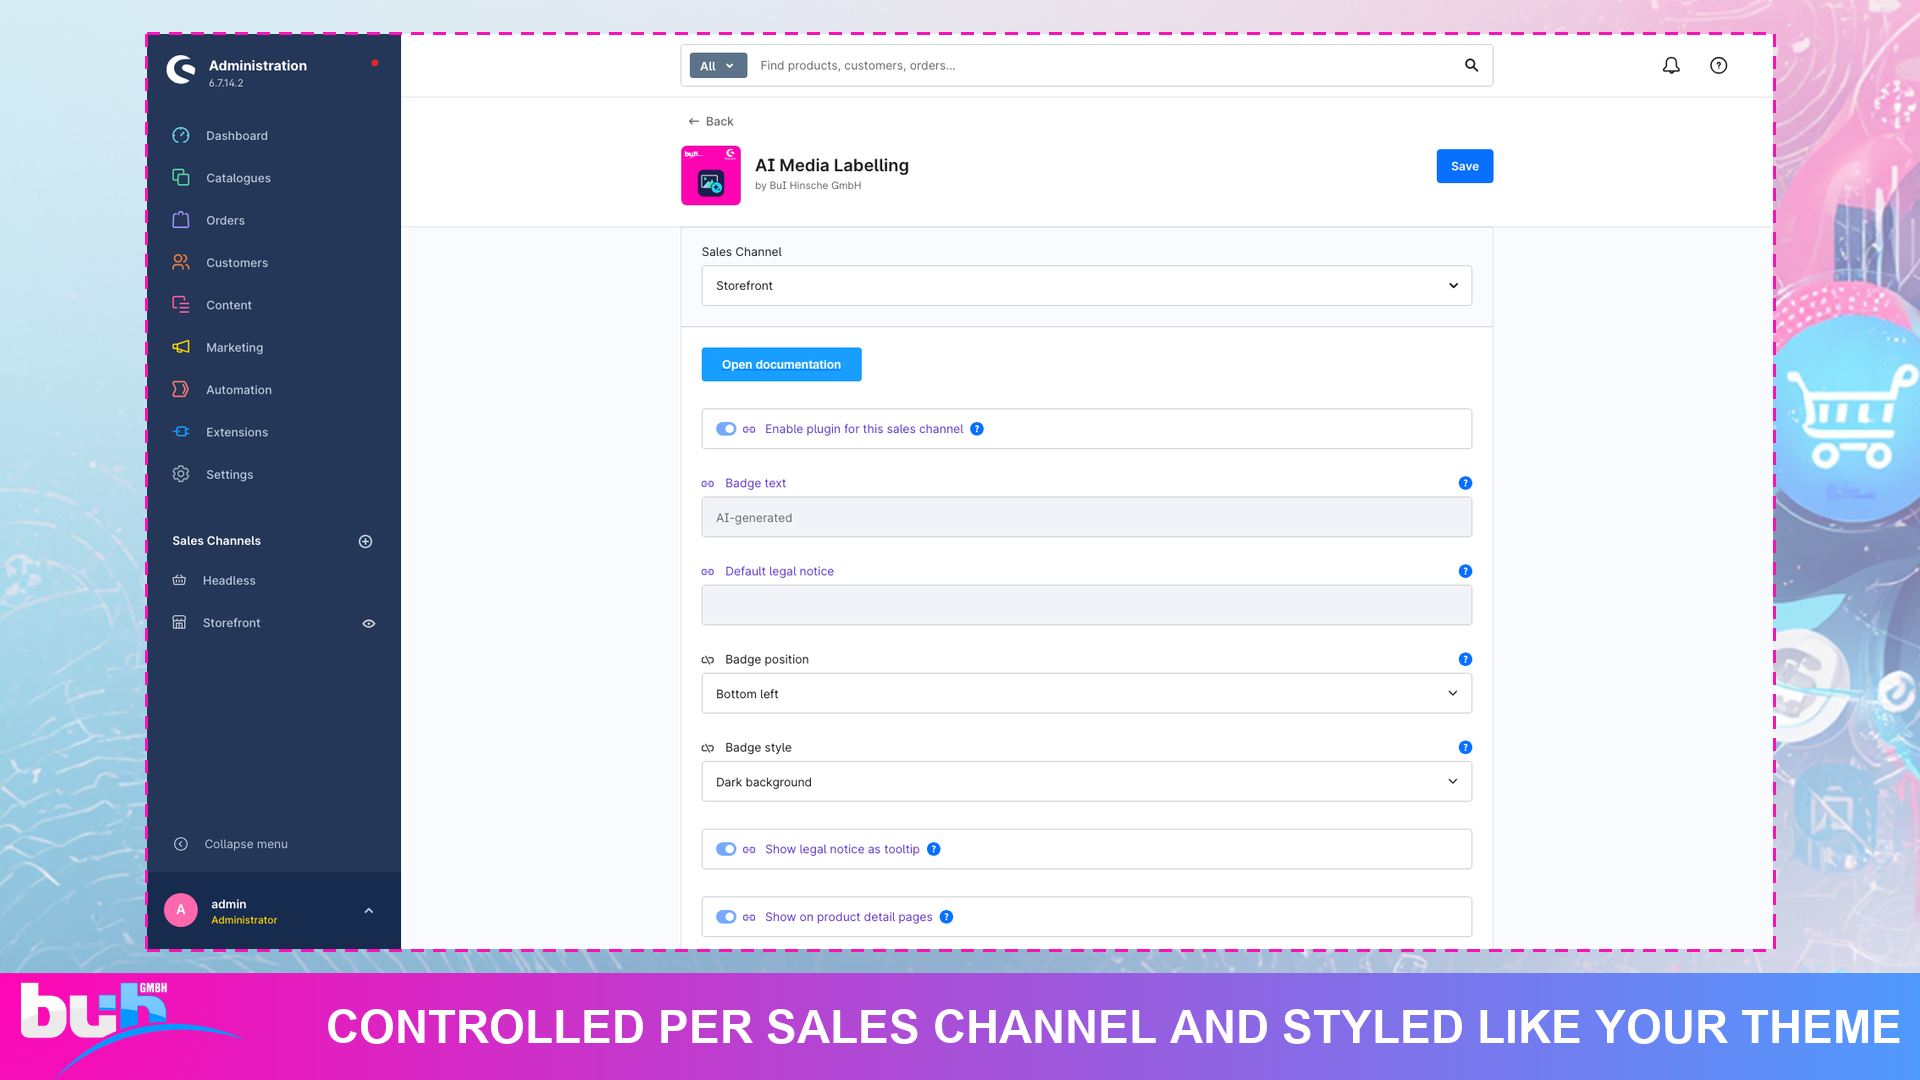Image resolution: width=1920 pixels, height=1080 pixels.
Task: Click help icon beside Enable plugin toggle
Action: coord(977,429)
